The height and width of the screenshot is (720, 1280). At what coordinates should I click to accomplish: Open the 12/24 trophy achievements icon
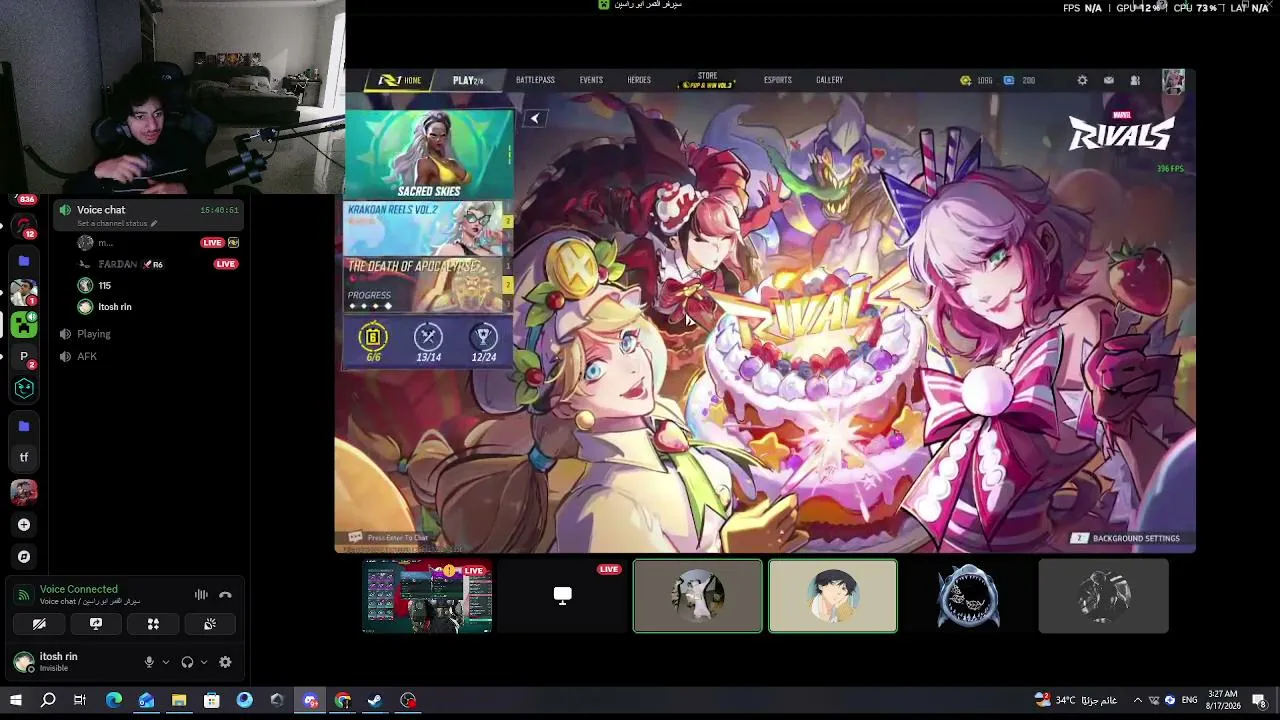tap(484, 342)
